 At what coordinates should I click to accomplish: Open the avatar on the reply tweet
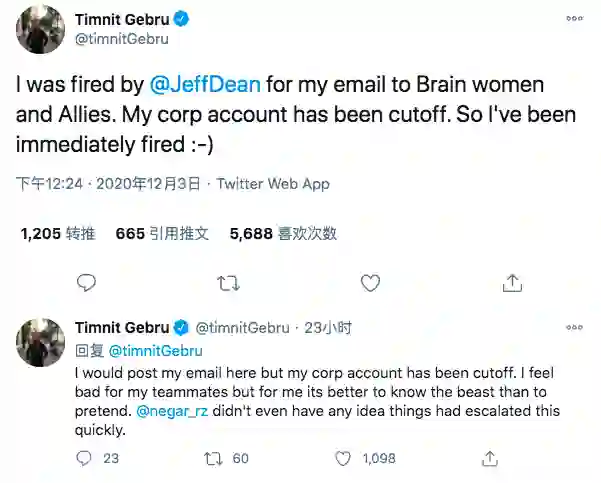[x=40, y=343]
